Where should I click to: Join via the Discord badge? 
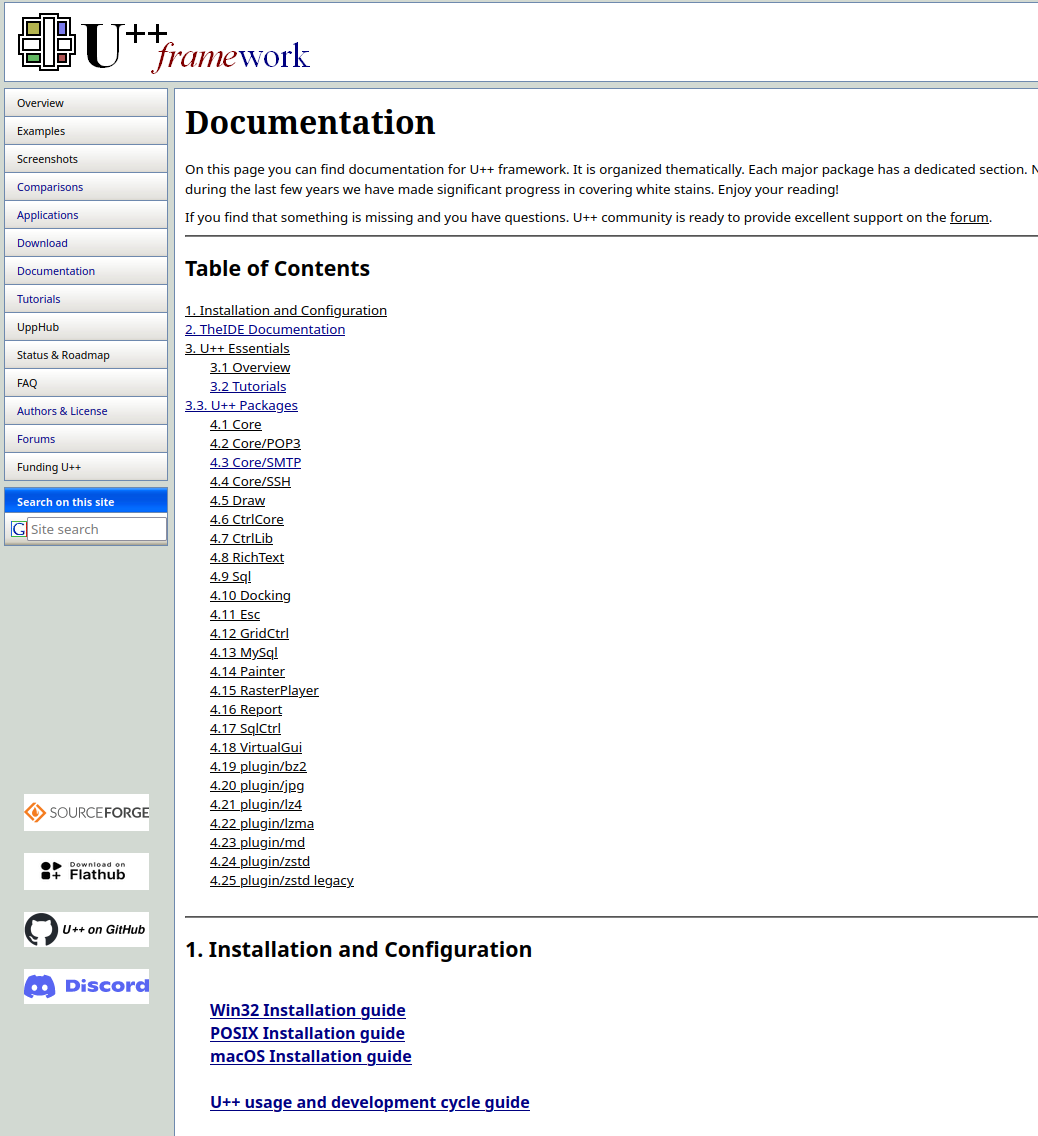[86, 986]
